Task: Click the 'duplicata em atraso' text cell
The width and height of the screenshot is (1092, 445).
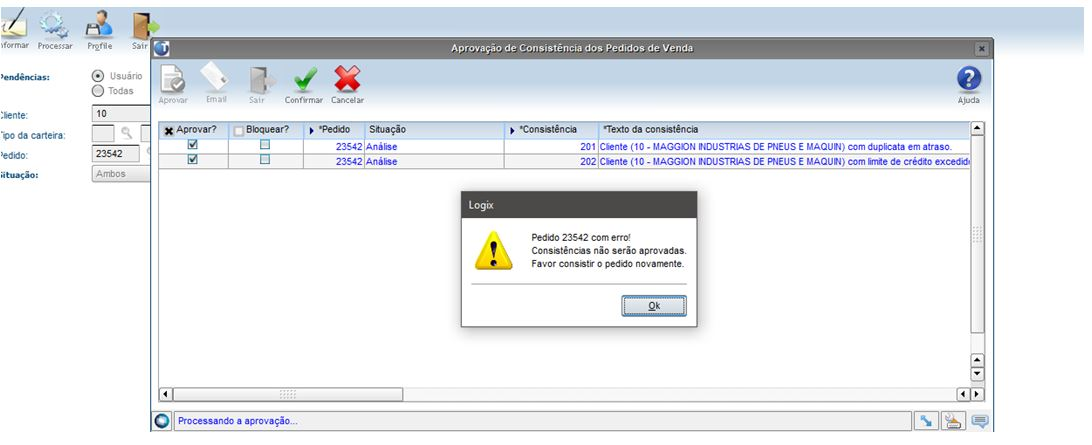Action: tap(783, 146)
